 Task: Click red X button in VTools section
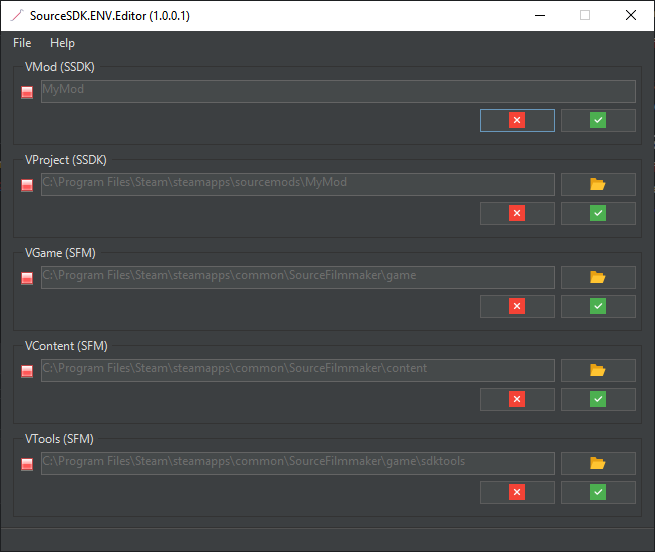517,492
